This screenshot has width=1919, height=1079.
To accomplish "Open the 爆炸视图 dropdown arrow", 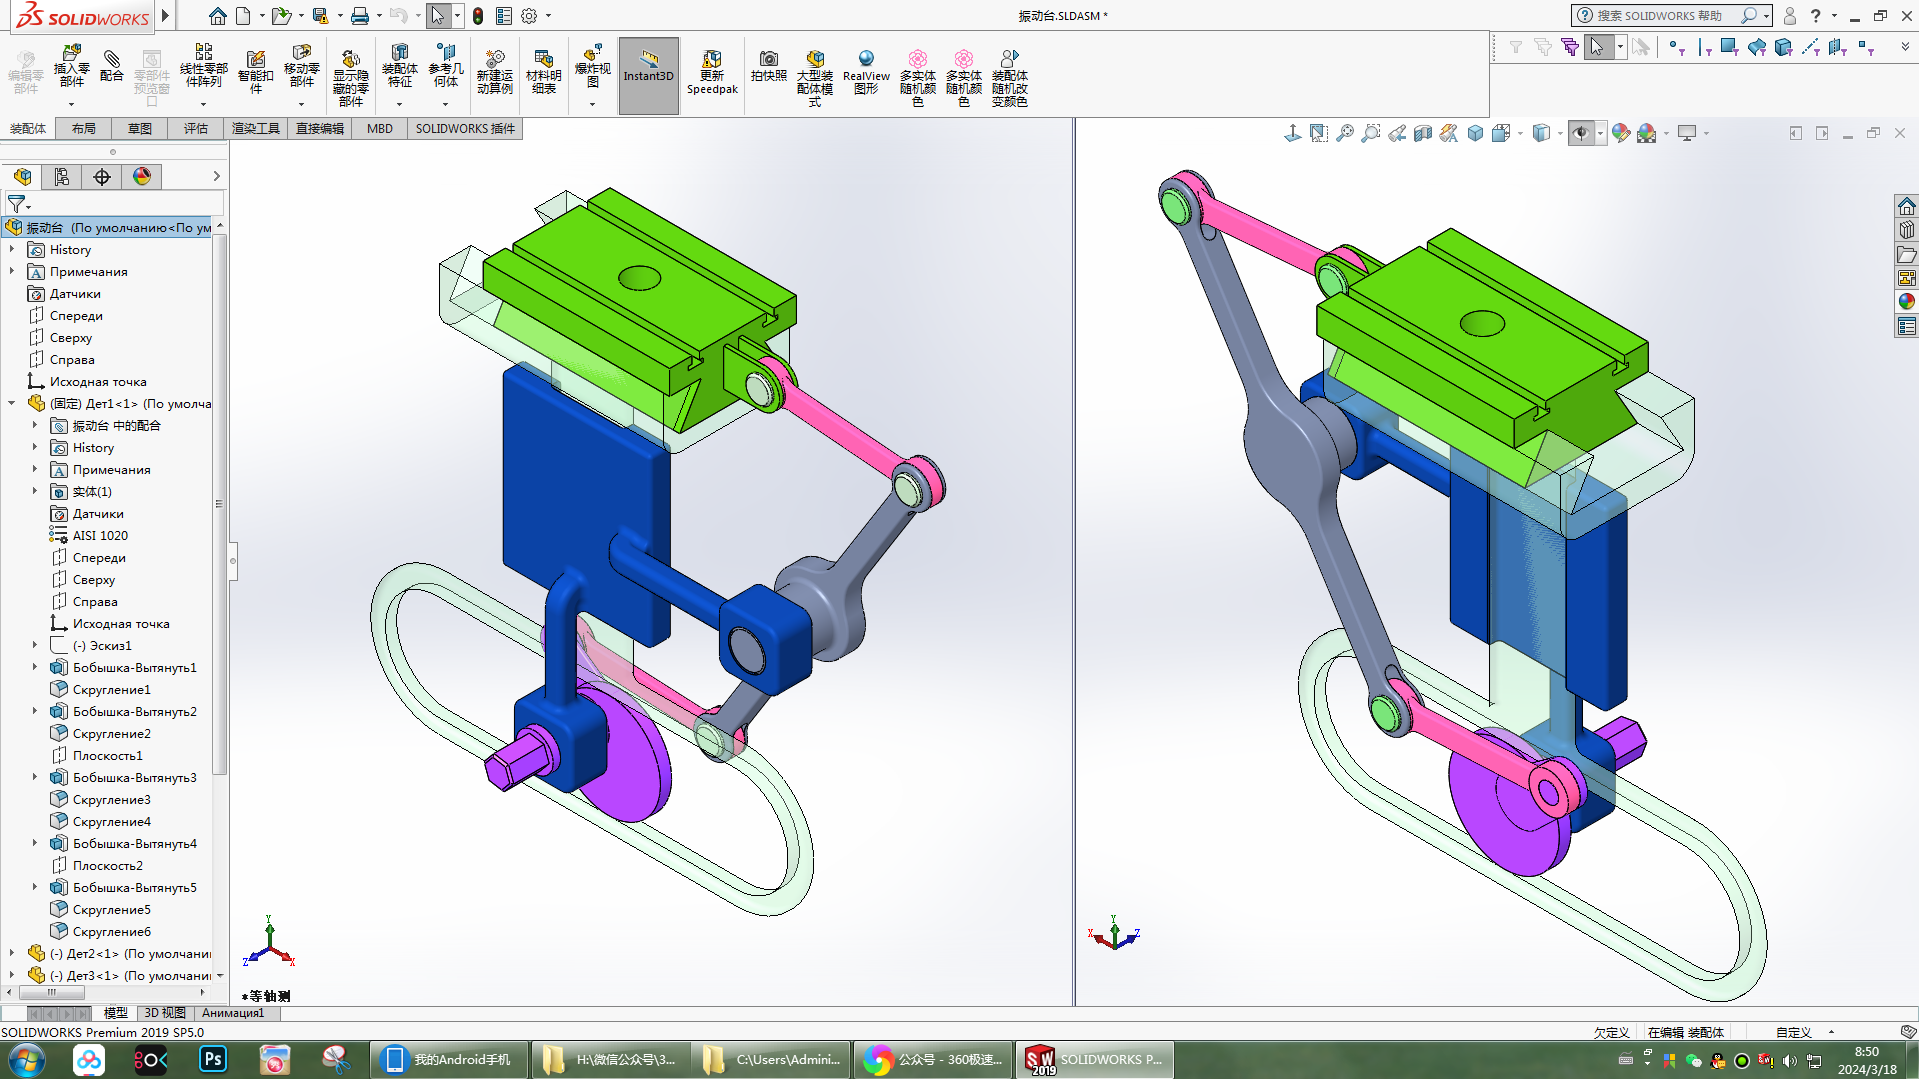I will click(592, 104).
